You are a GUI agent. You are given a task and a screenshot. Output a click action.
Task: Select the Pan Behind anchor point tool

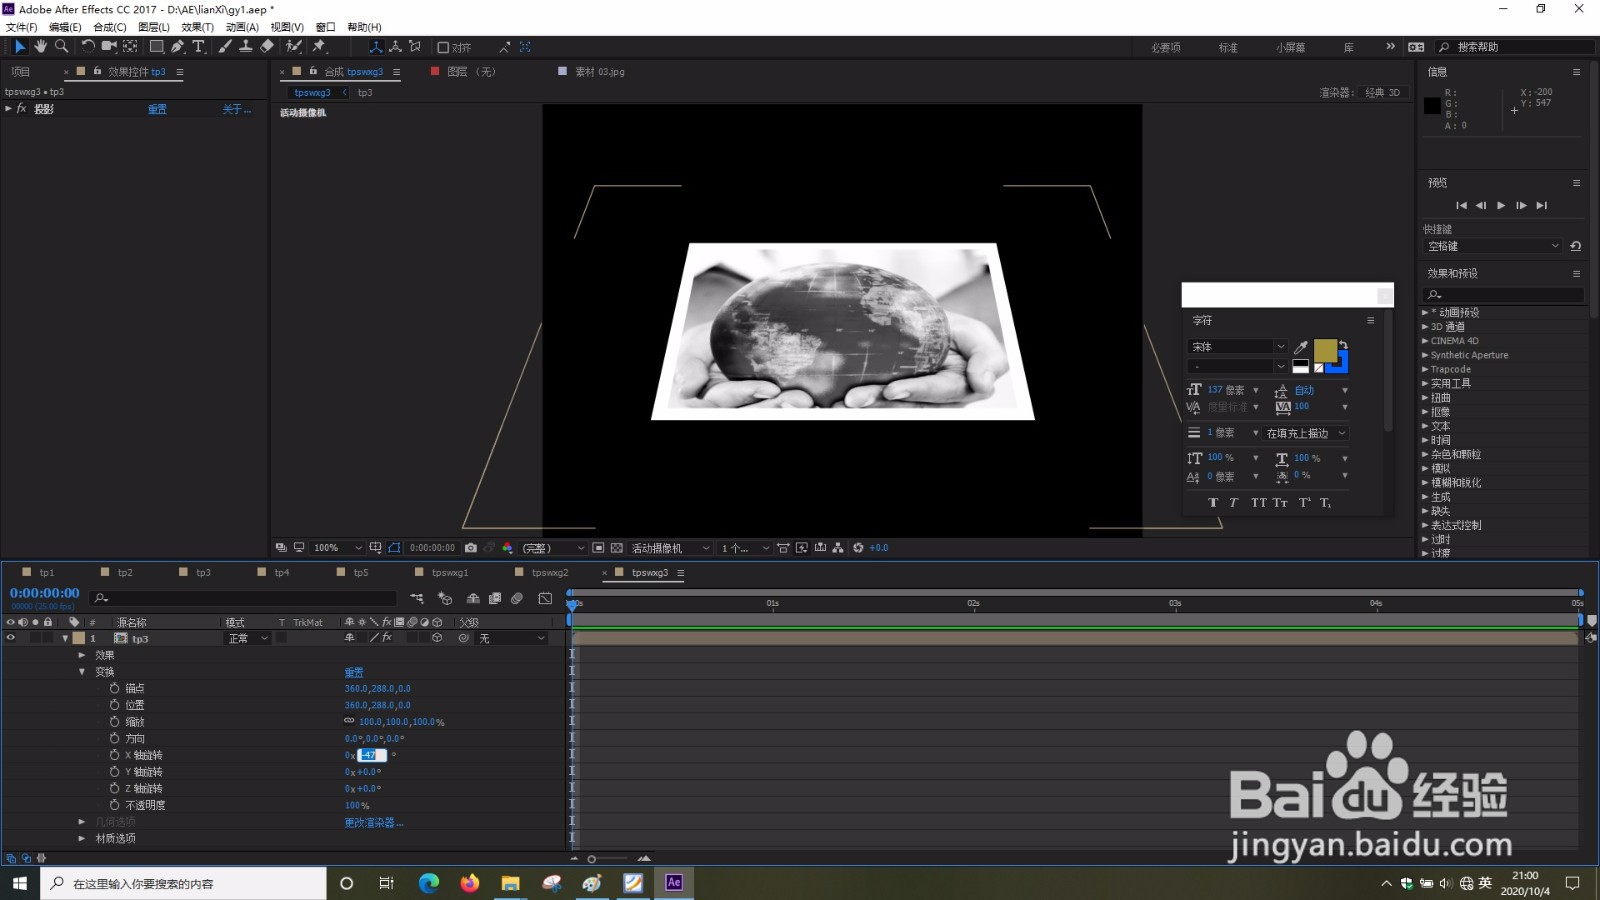130,46
